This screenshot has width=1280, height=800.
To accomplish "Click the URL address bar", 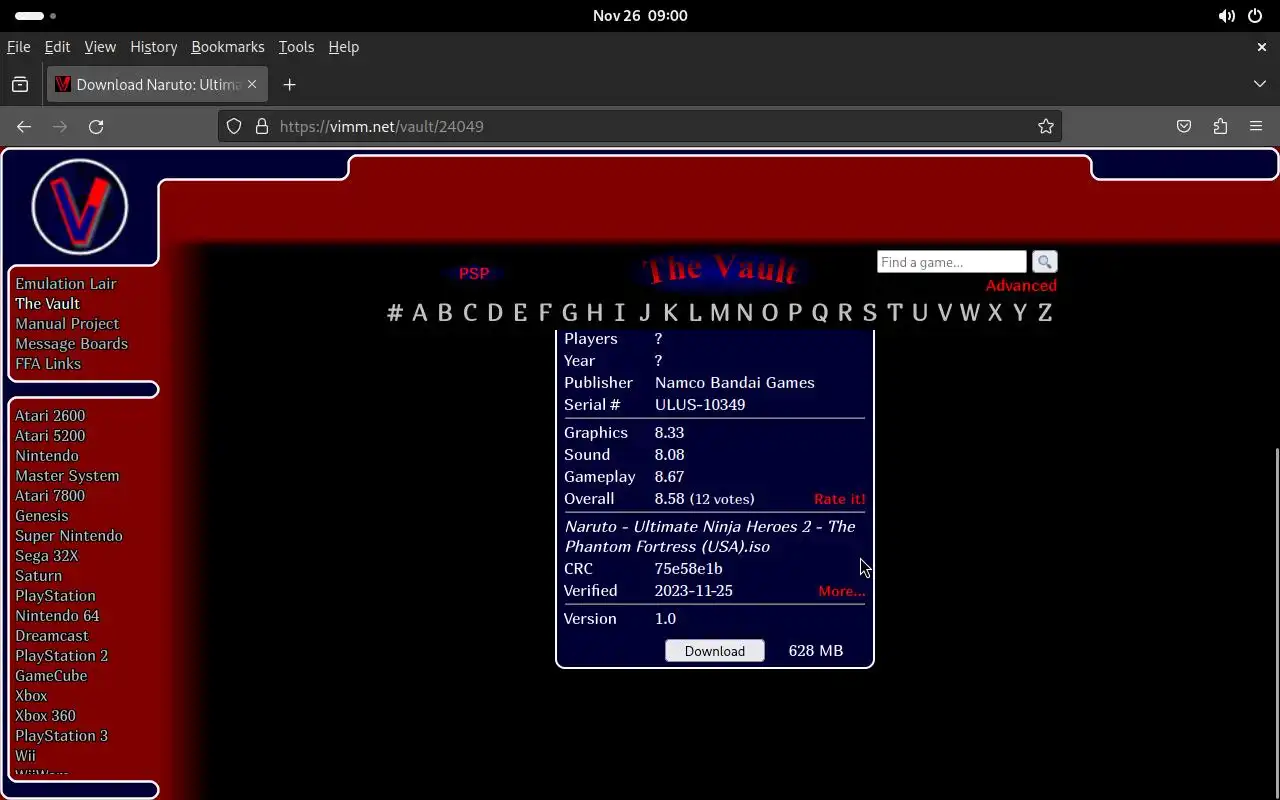I will pos(640,126).
